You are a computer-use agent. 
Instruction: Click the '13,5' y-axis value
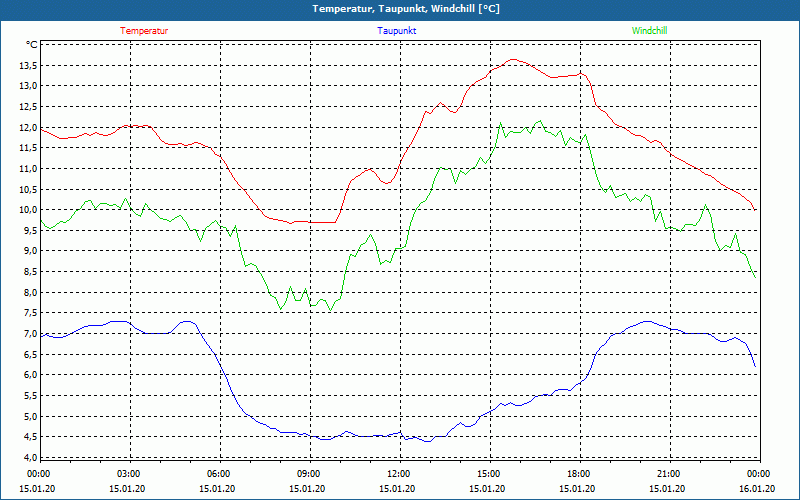(29, 65)
